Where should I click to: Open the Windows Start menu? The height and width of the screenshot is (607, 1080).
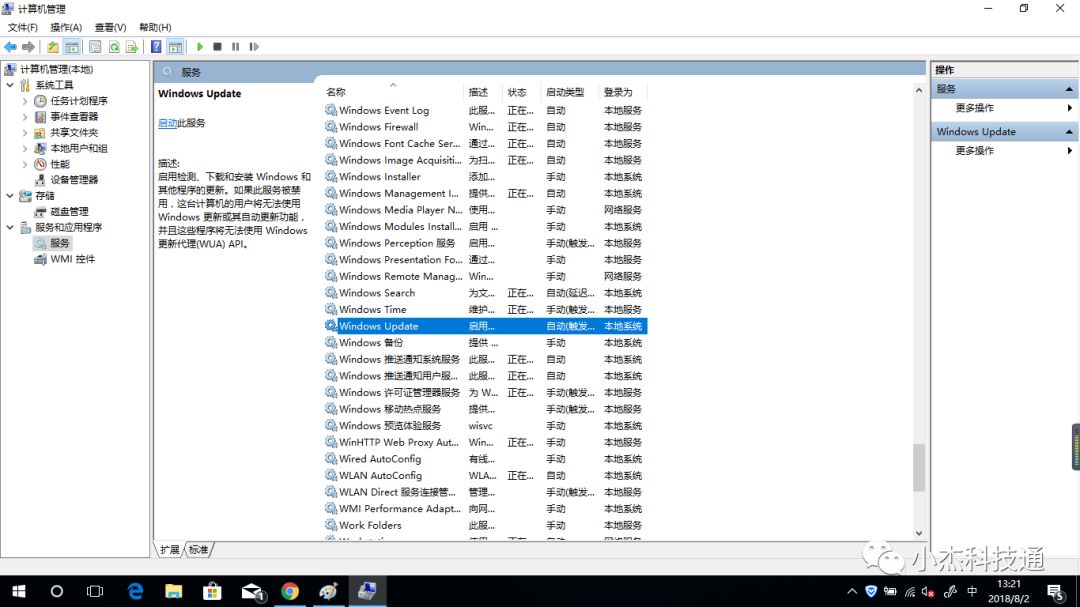19,591
